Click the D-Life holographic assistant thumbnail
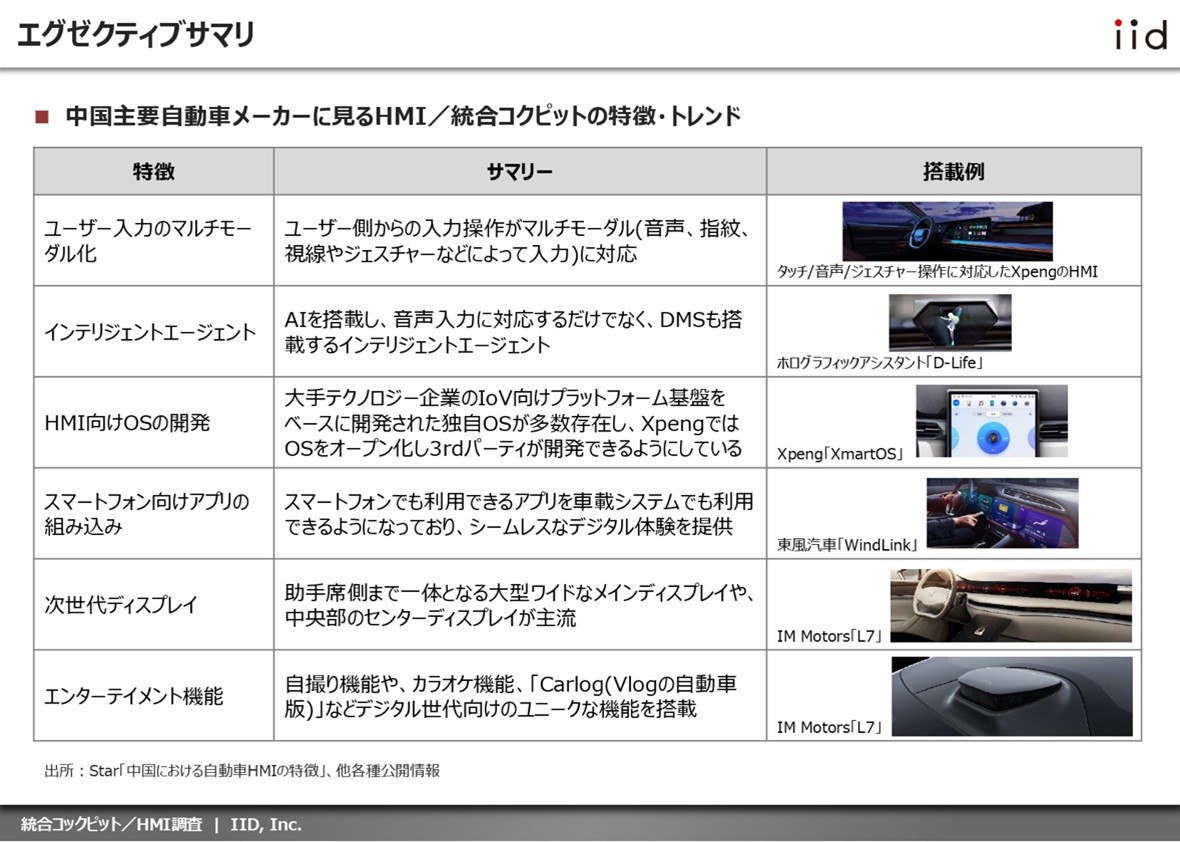Viewport: 1180px width, 842px height. click(x=950, y=322)
